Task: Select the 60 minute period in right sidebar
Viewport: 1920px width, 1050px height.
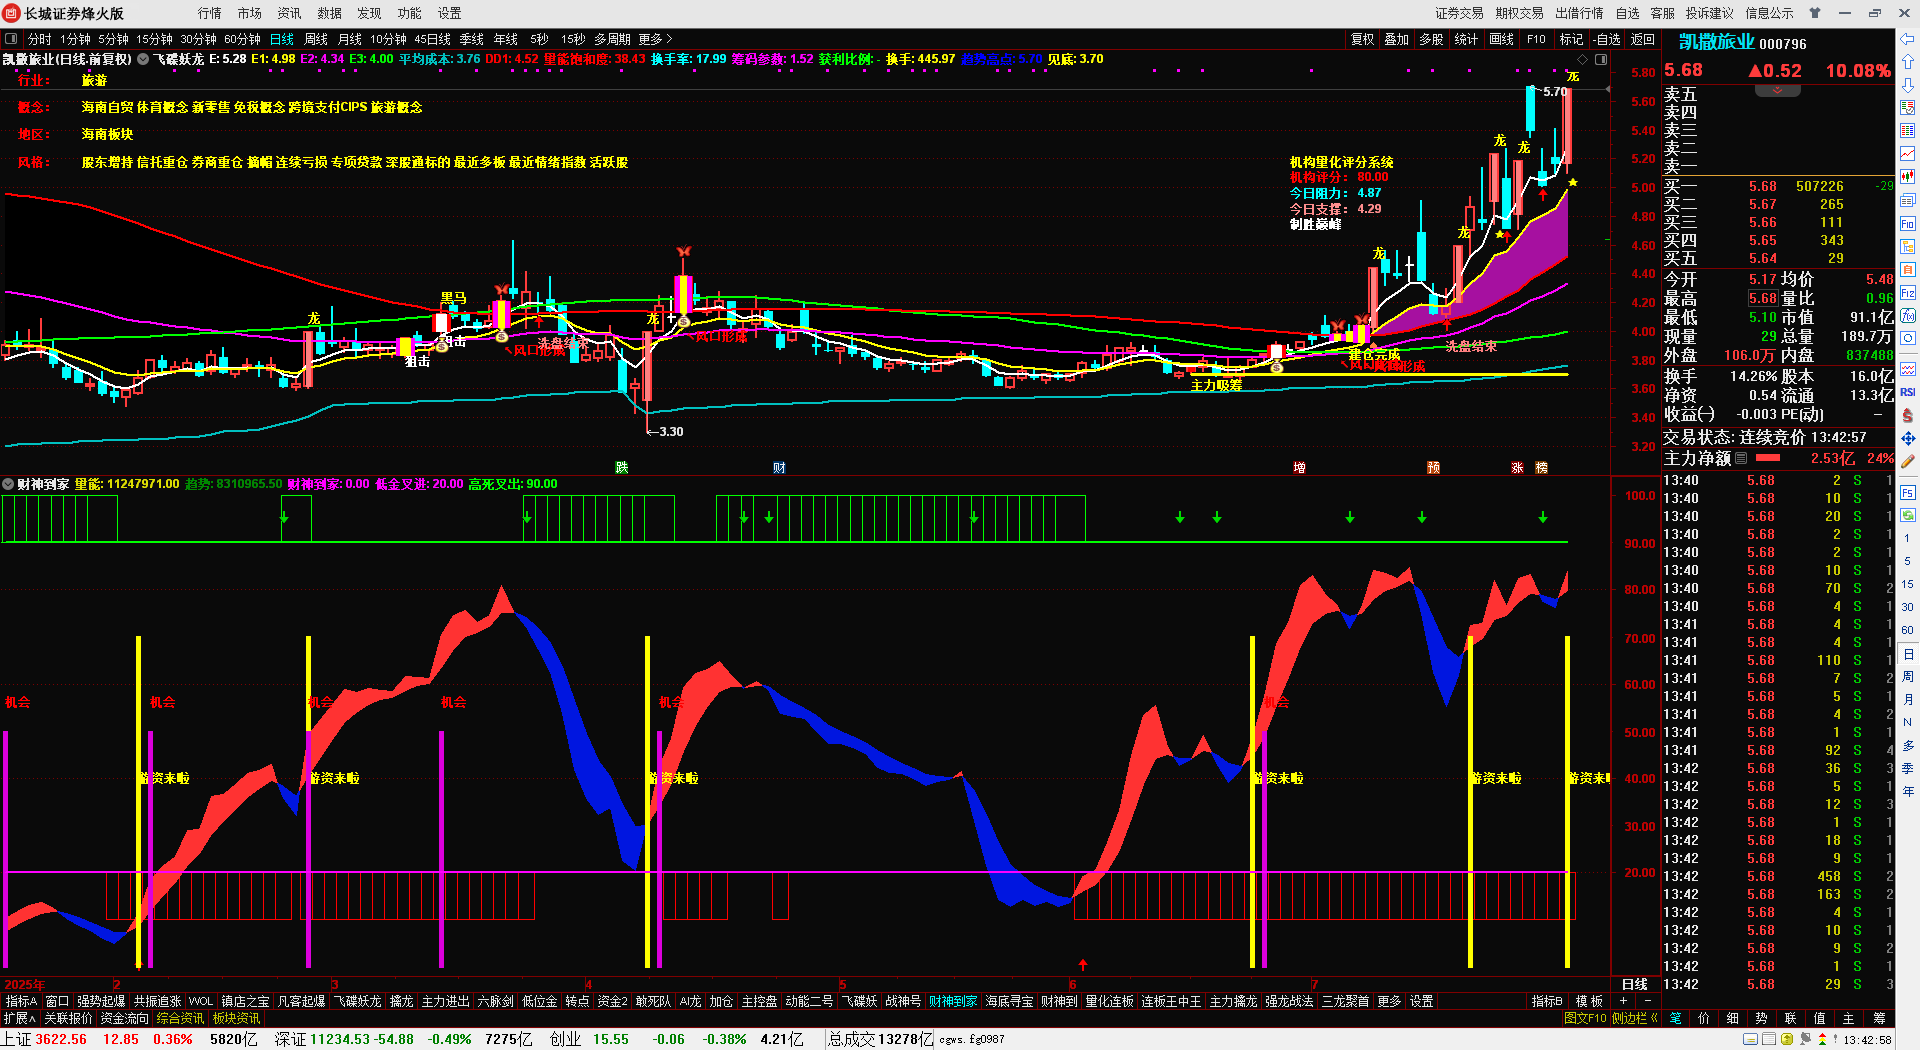Action: 1908,630
